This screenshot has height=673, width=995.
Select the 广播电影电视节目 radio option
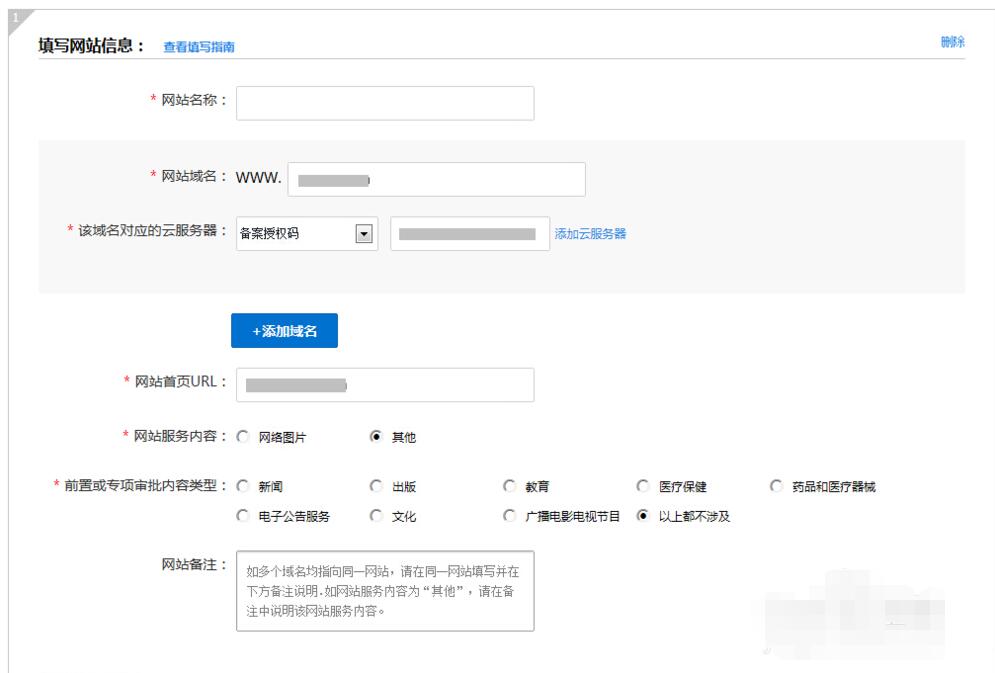click(510, 517)
